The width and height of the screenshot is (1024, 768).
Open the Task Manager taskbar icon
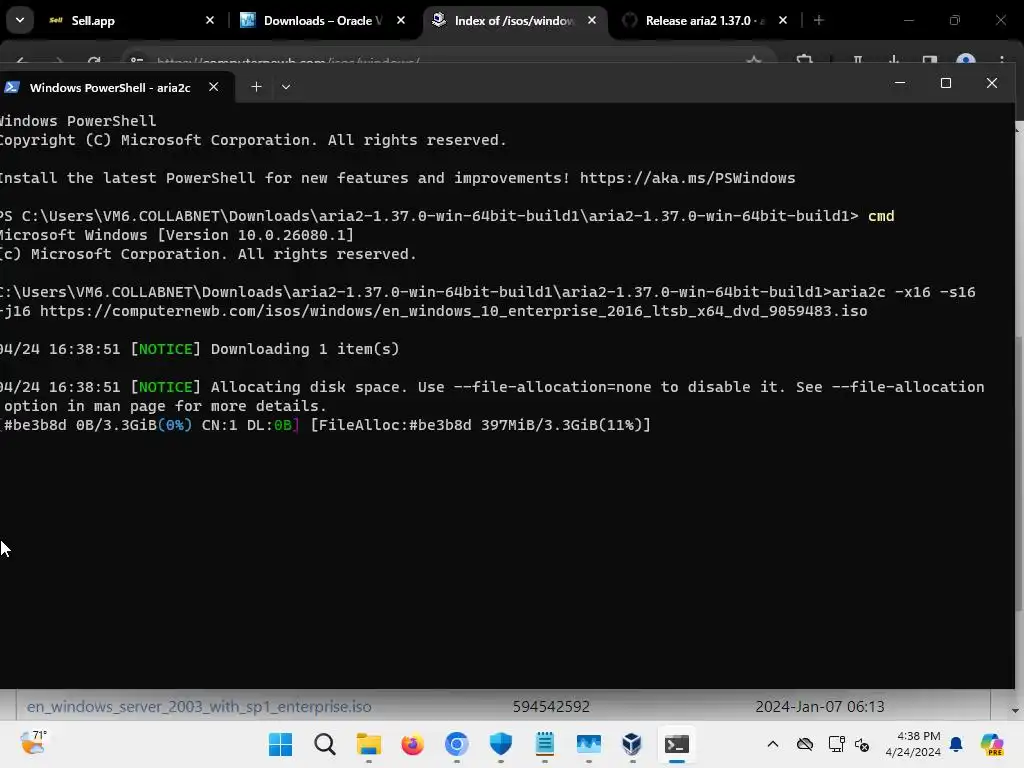click(x=588, y=744)
